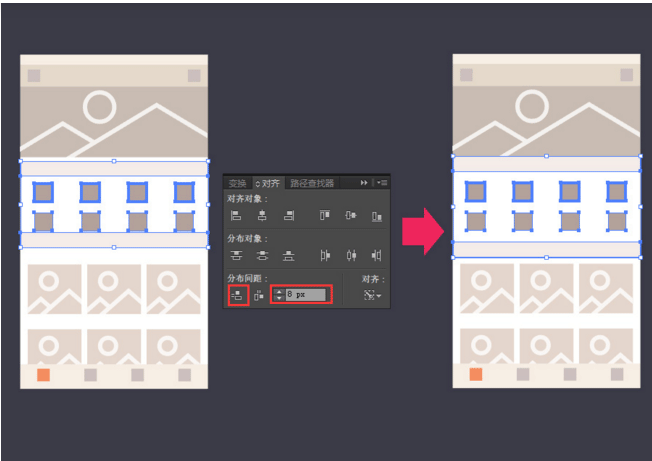Select the orange square in left mockup footer

[x=44, y=375]
